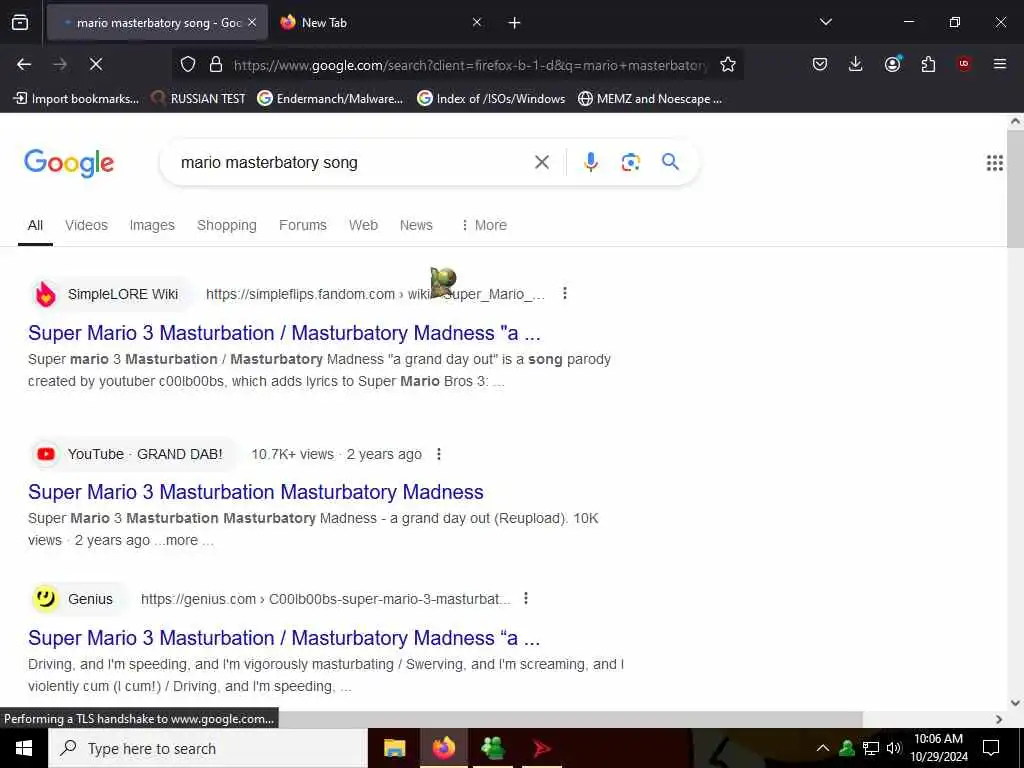Switch to the Images tab
The width and height of the screenshot is (1024, 768).
coord(152,225)
